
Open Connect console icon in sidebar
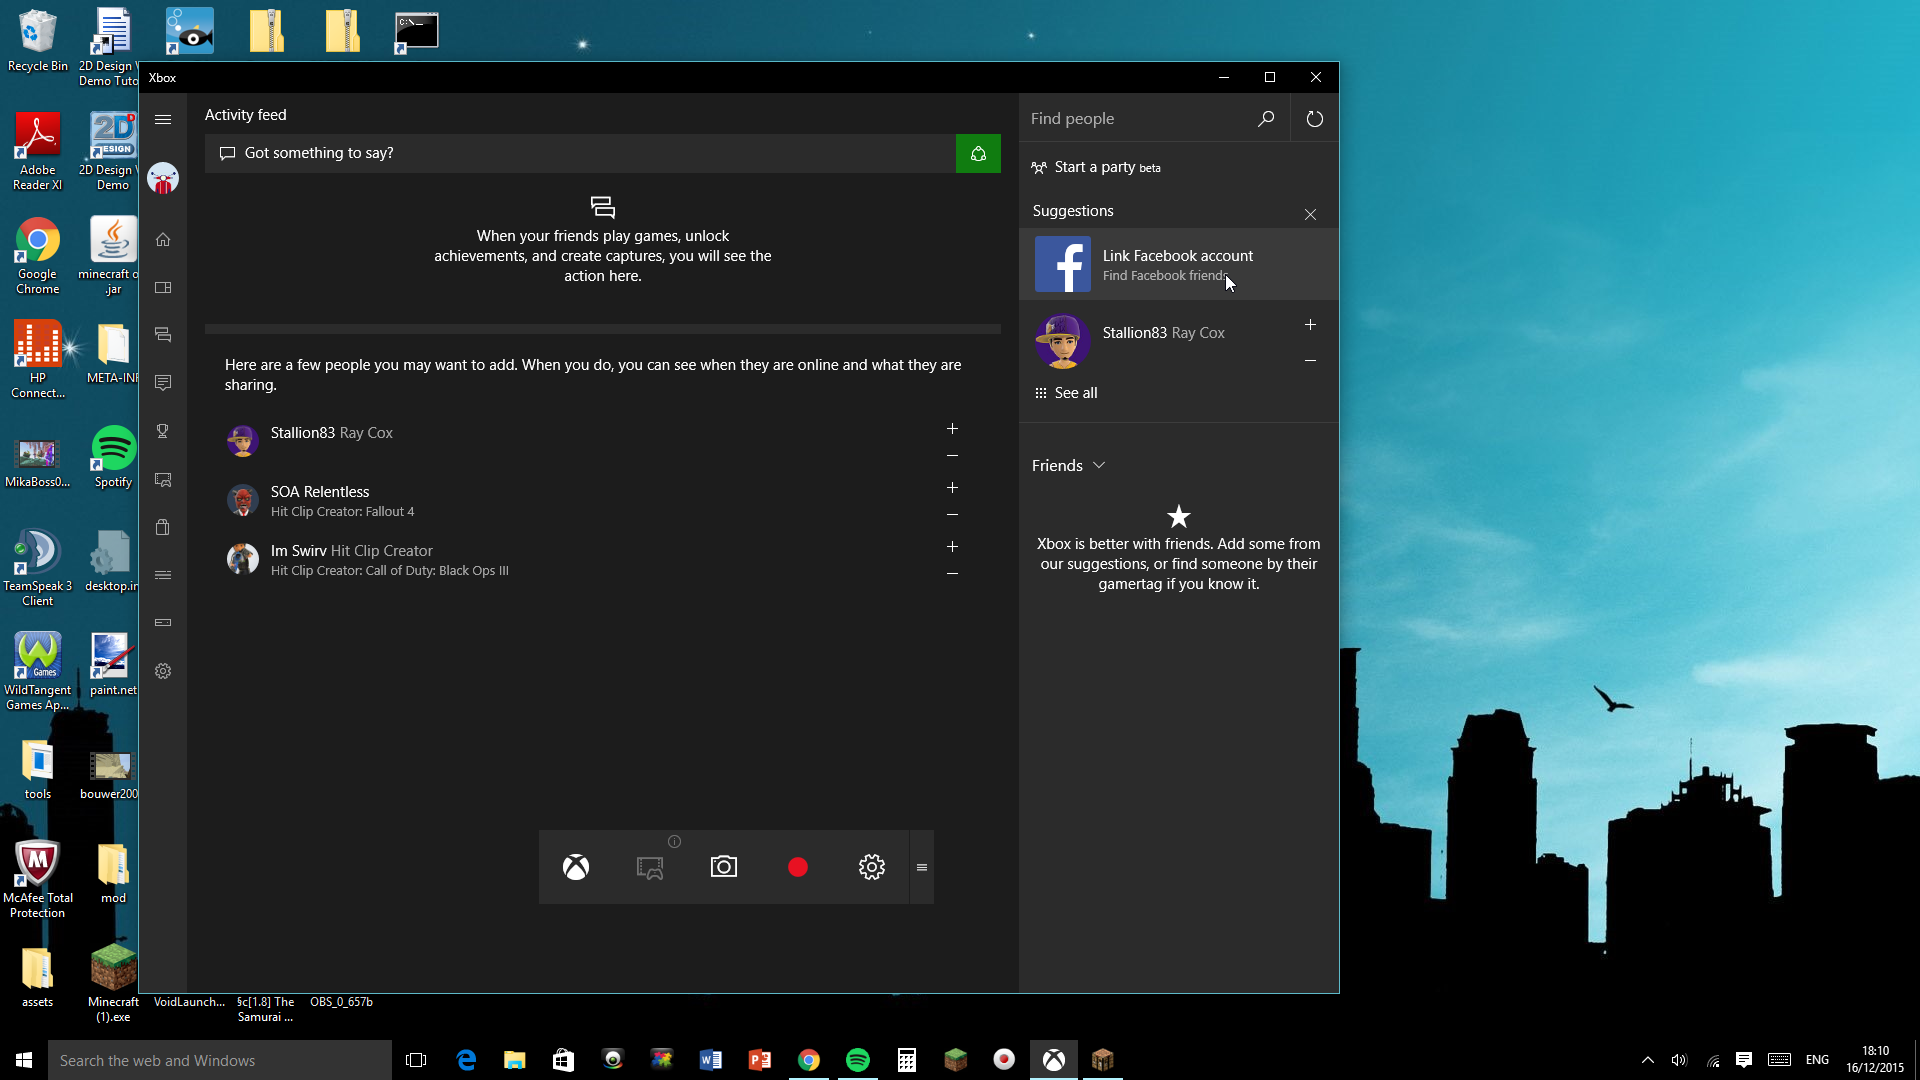[163, 622]
